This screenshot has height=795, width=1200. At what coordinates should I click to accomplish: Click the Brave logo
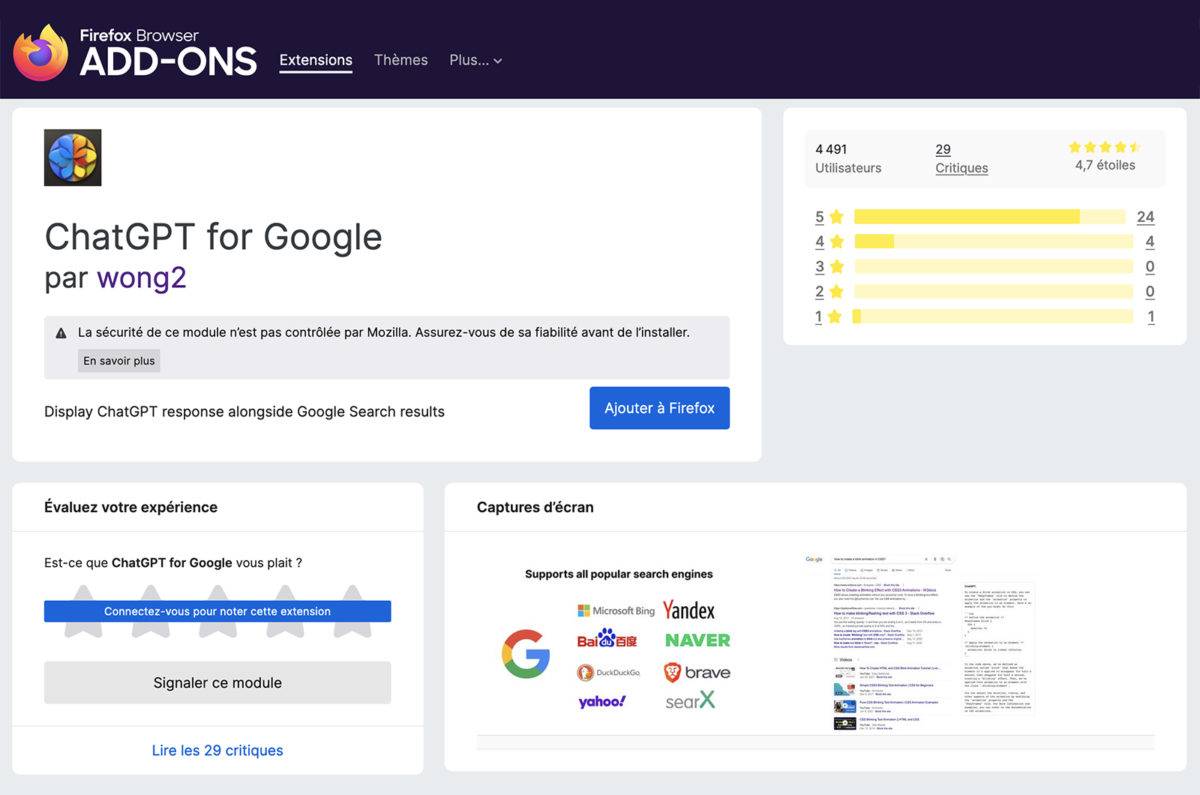click(x=697, y=672)
